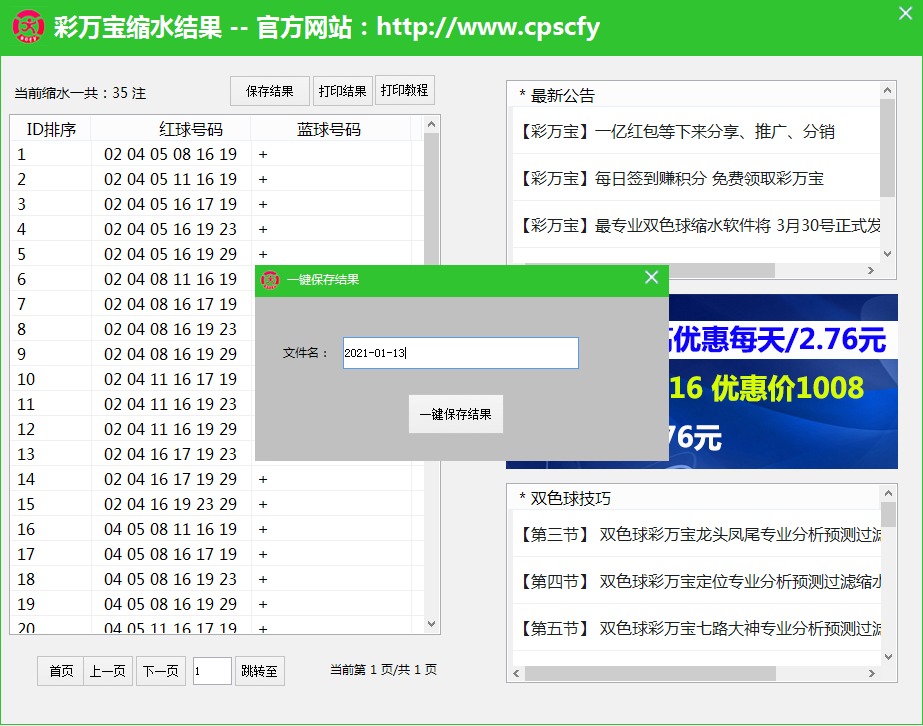Click the logo icon in save dialog

[x=270, y=280]
